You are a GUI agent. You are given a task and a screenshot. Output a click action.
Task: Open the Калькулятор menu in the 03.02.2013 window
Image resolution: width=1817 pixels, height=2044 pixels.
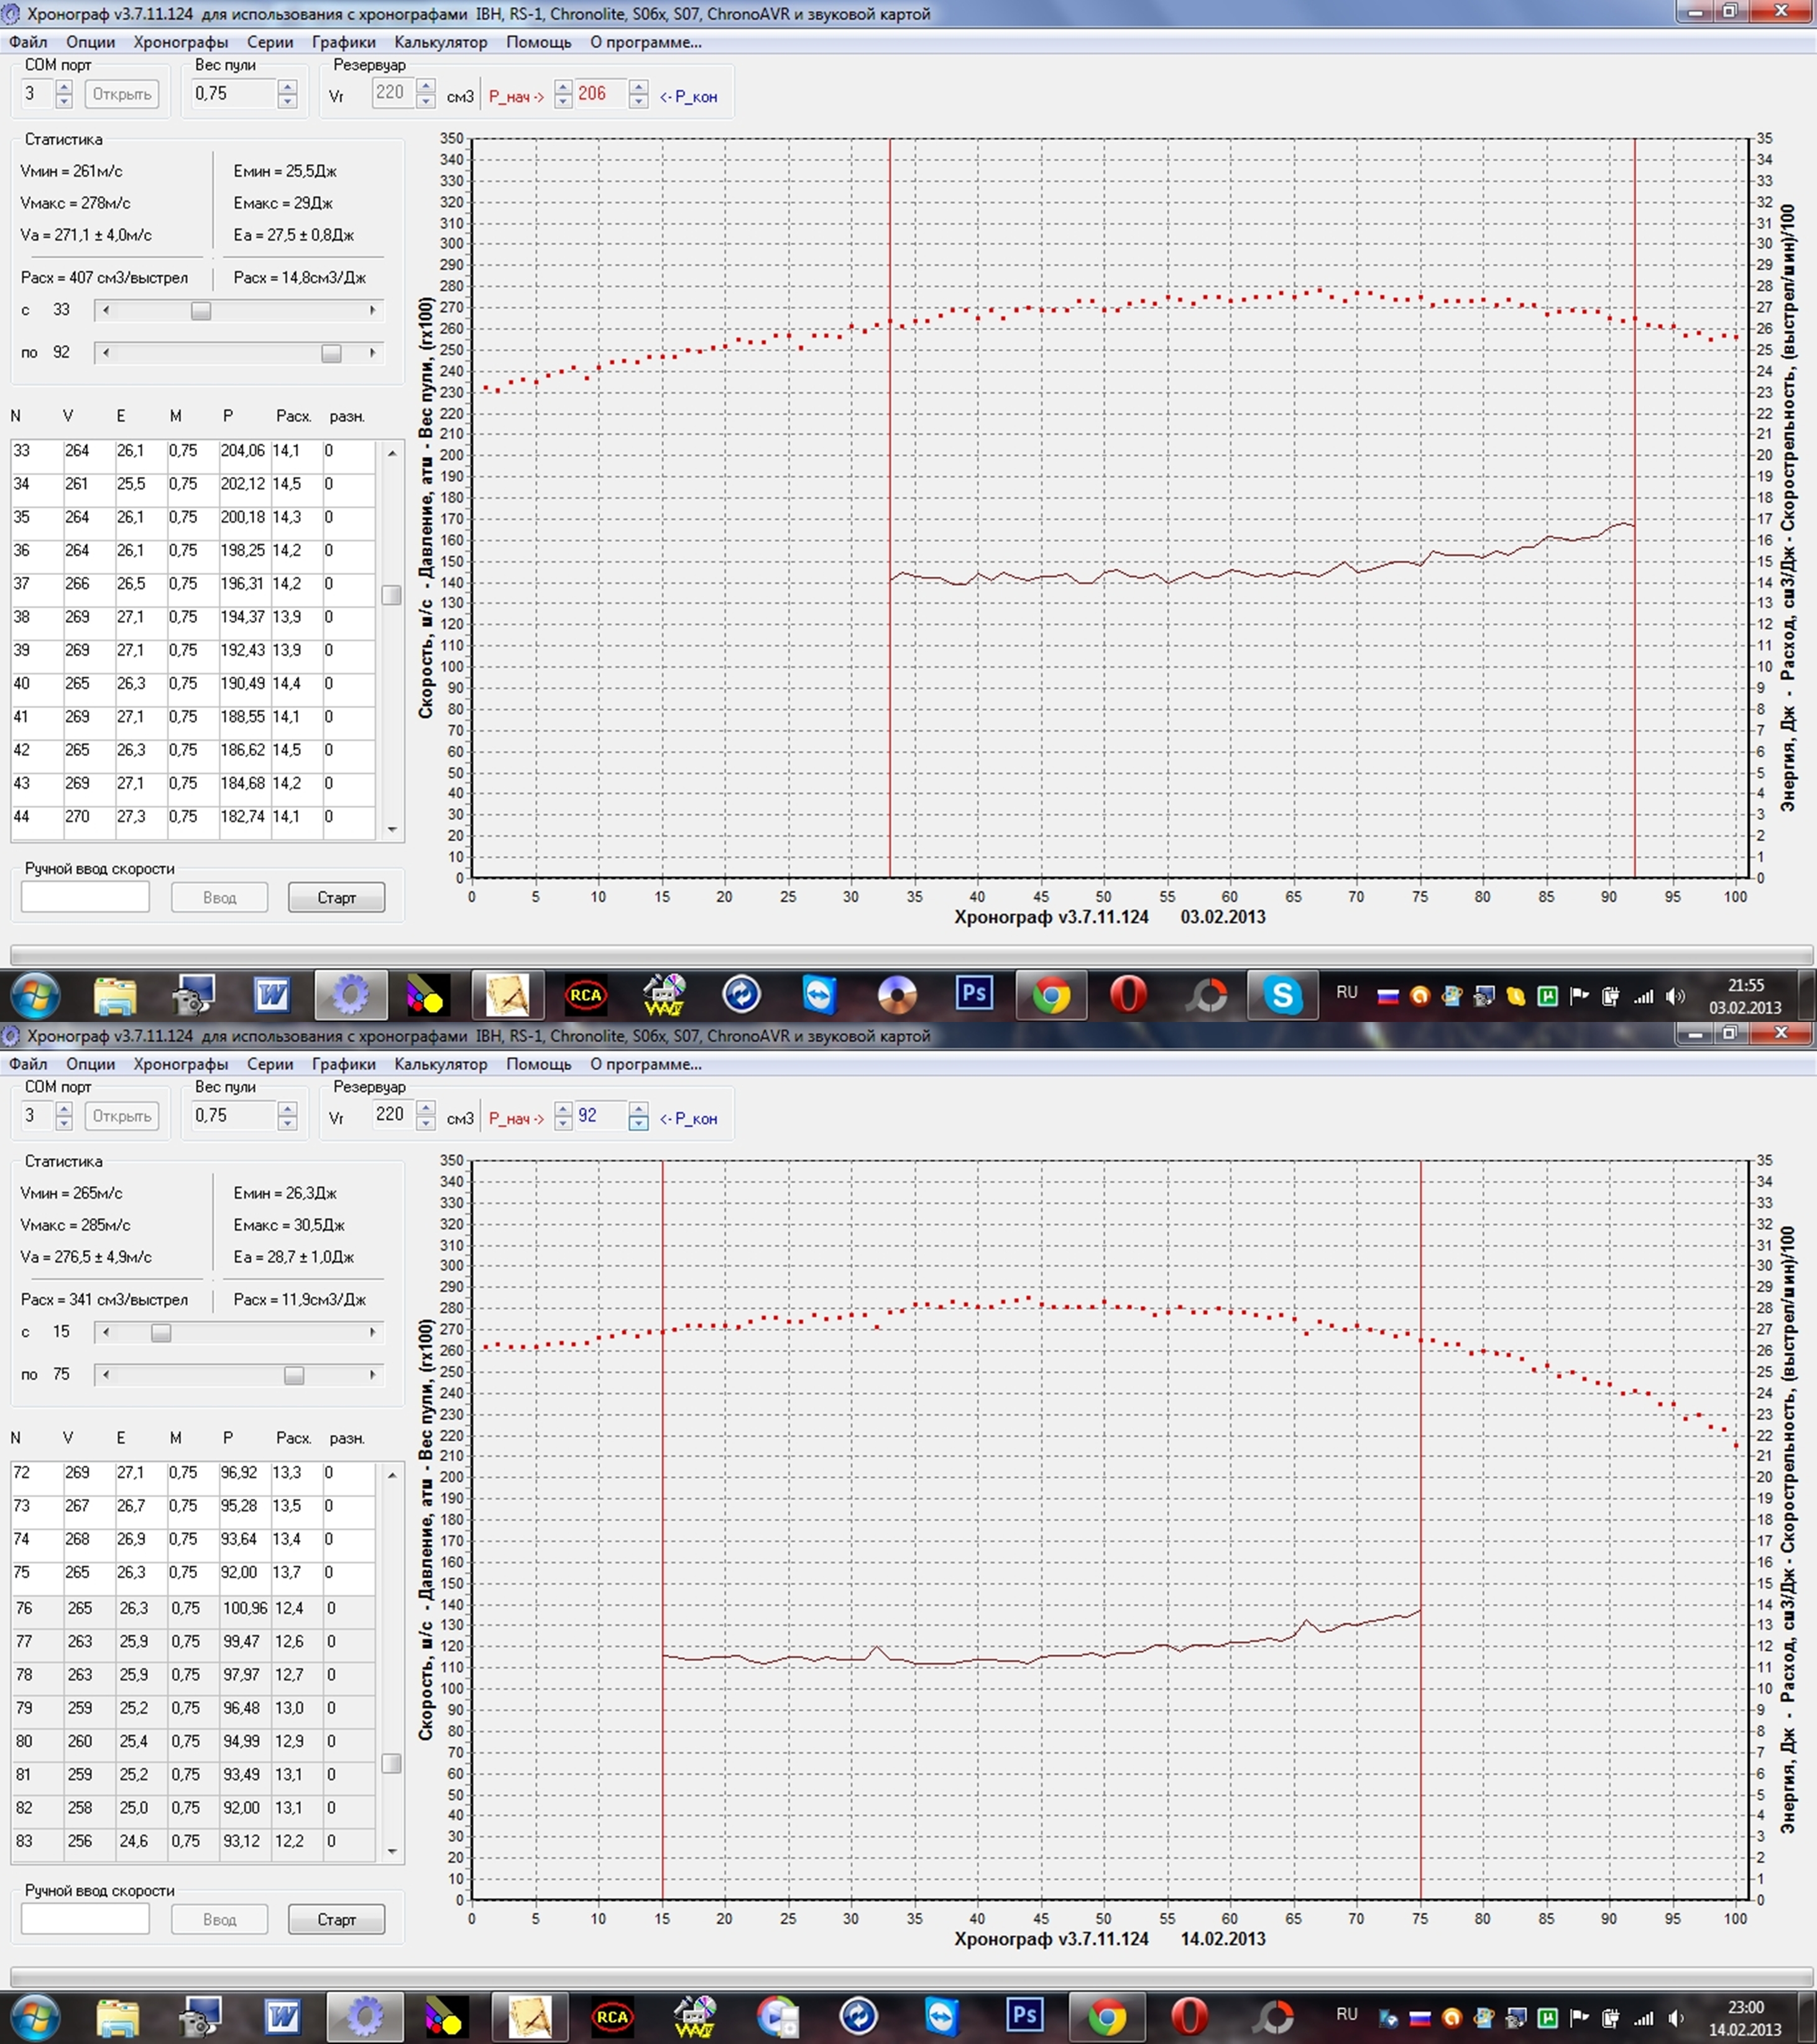(440, 42)
